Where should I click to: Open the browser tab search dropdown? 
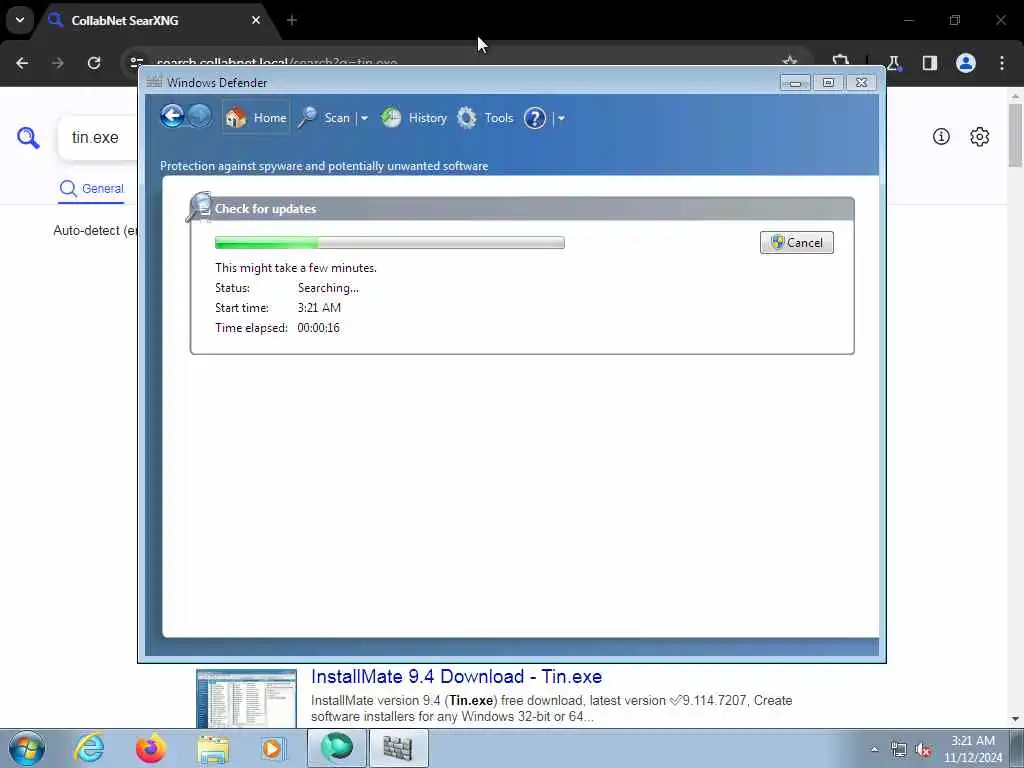pyautogui.click(x=20, y=20)
